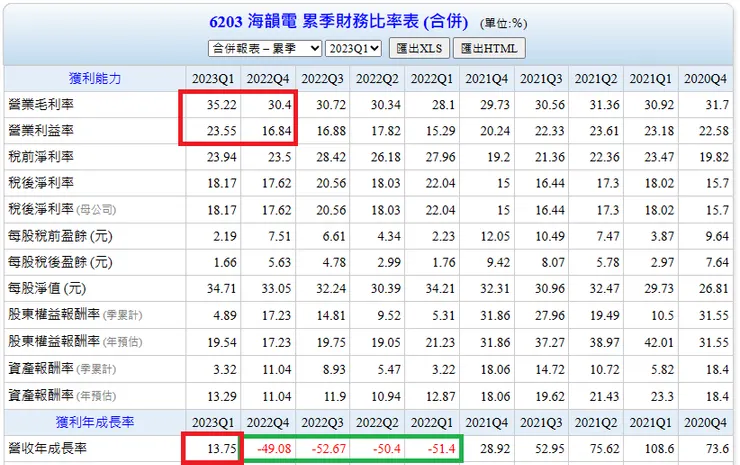Select the 股東權益報酬率 (年預估) row label
The height and width of the screenshot is (465, 740).
75,341
